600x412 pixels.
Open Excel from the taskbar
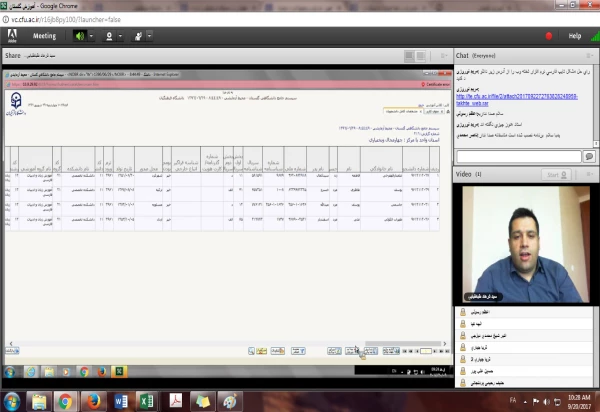click(x=147, y=401)
